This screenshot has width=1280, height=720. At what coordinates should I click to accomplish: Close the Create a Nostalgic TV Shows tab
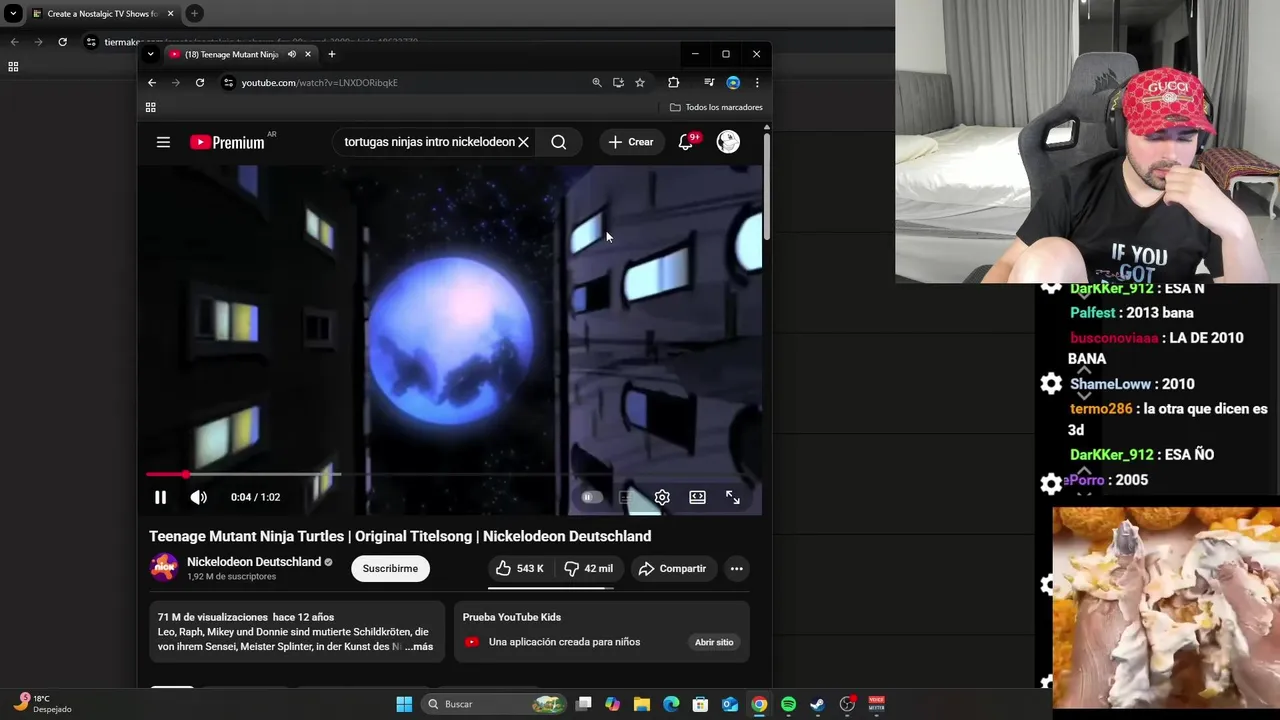click(x=170, y=14)
